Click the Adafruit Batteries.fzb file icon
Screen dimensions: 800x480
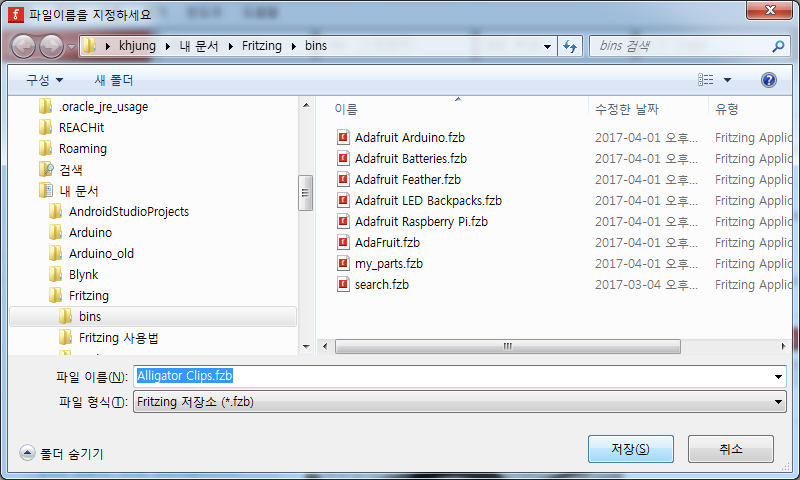point(343,158)
